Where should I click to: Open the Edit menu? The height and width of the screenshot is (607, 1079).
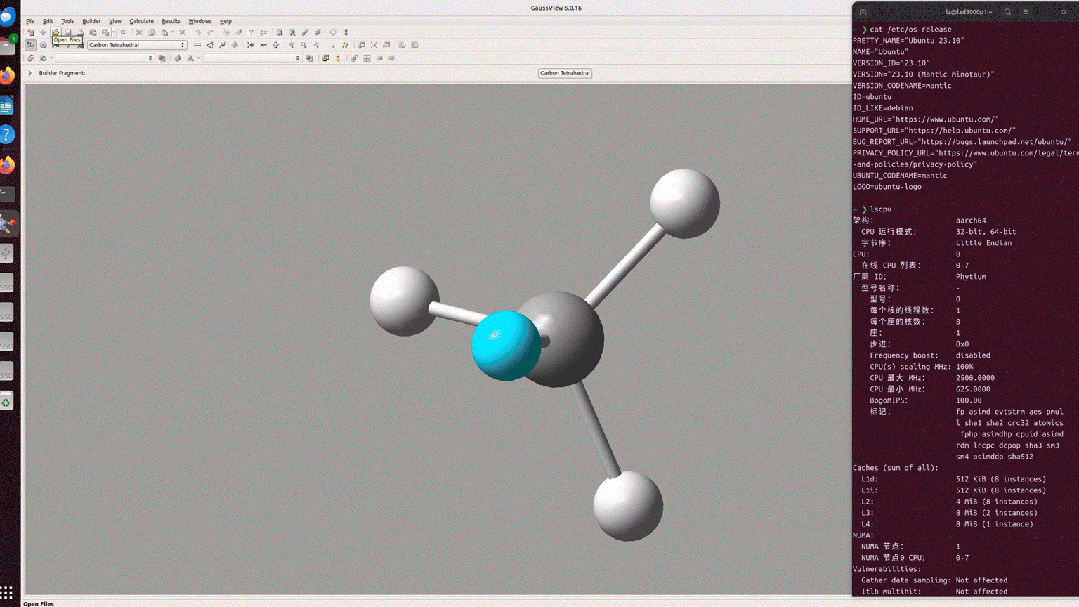[48, 21]
